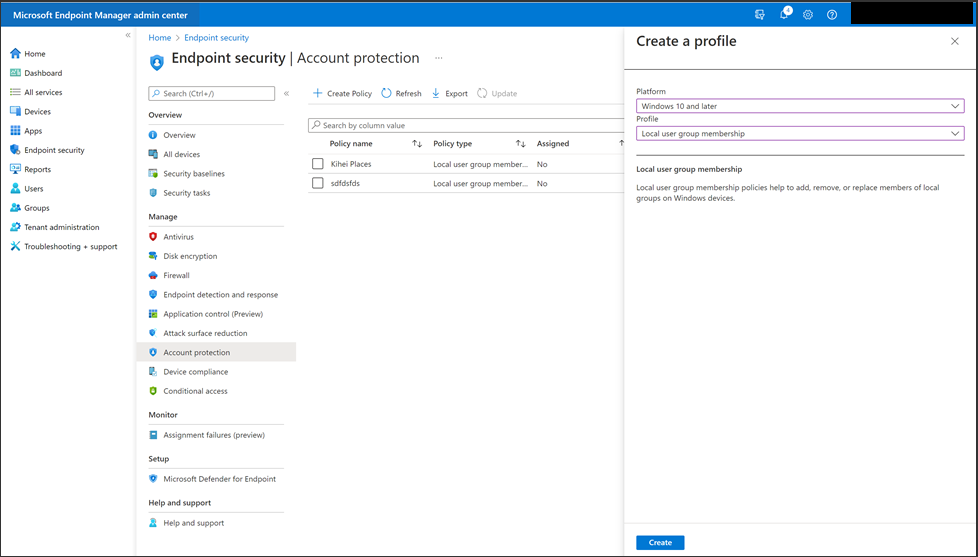Click the Groups icon in left navigation

pos(16,208)
